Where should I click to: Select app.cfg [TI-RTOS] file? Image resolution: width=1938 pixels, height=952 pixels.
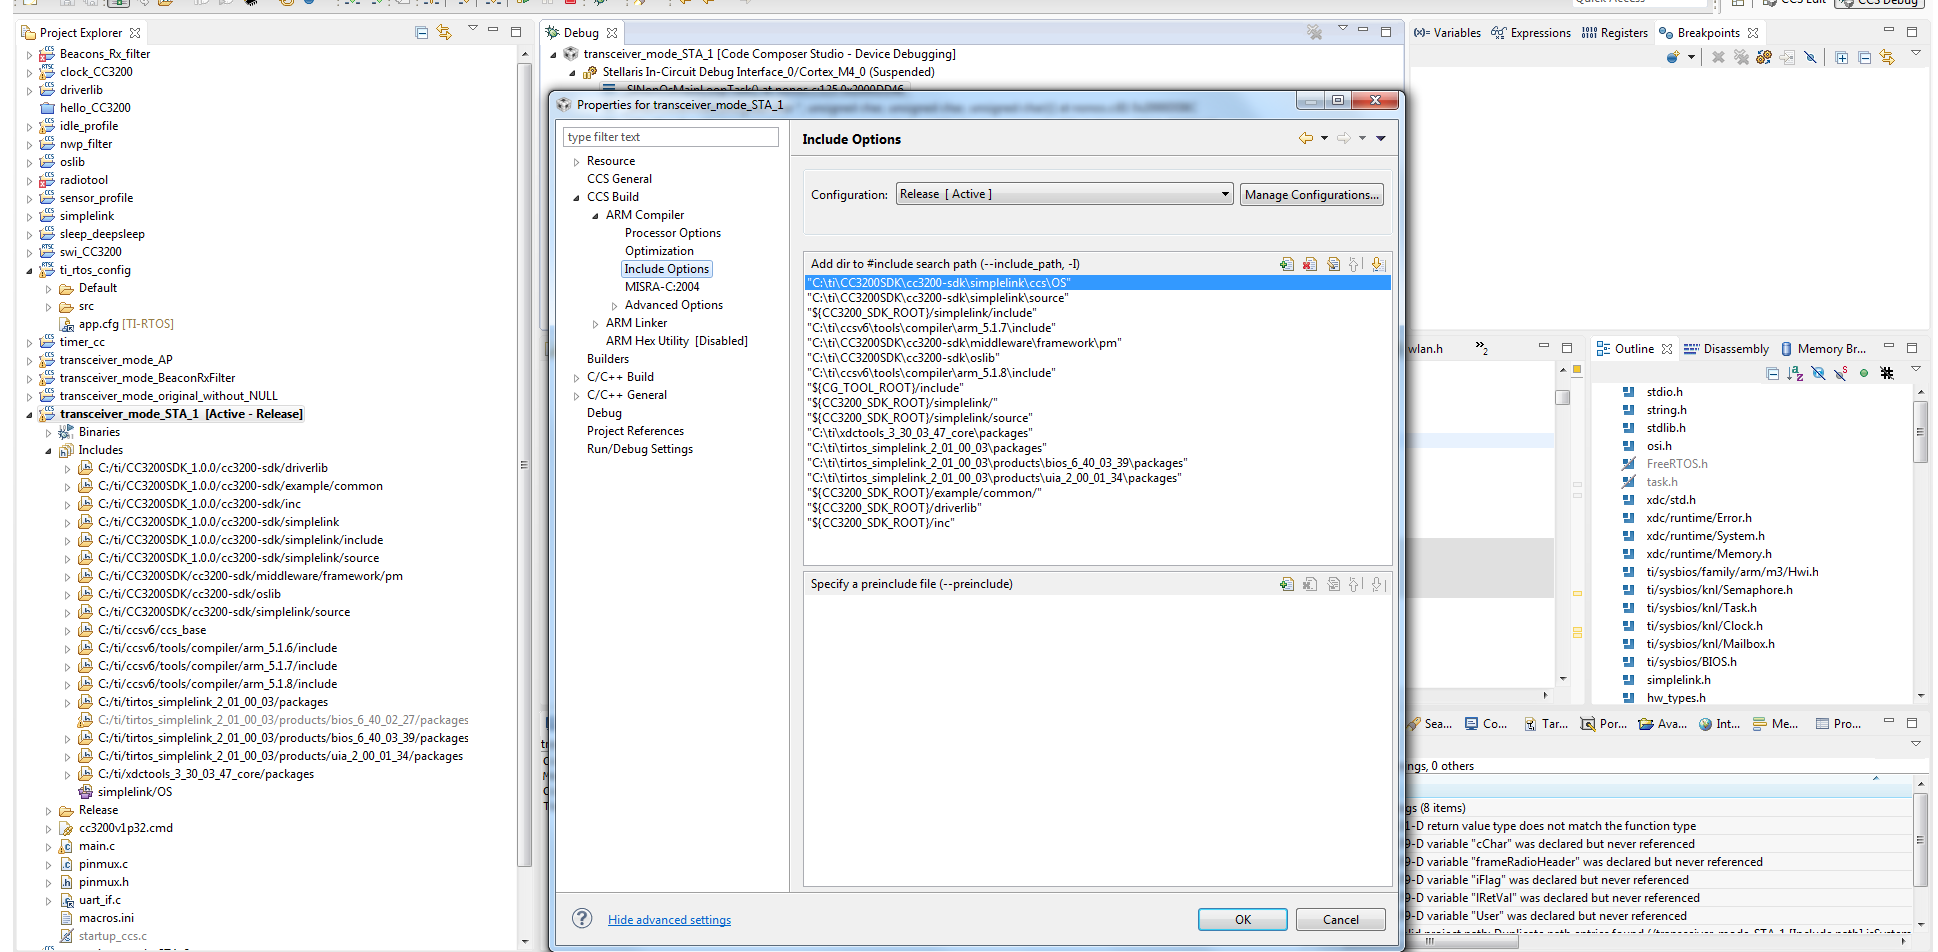click(x=126, y=324)
